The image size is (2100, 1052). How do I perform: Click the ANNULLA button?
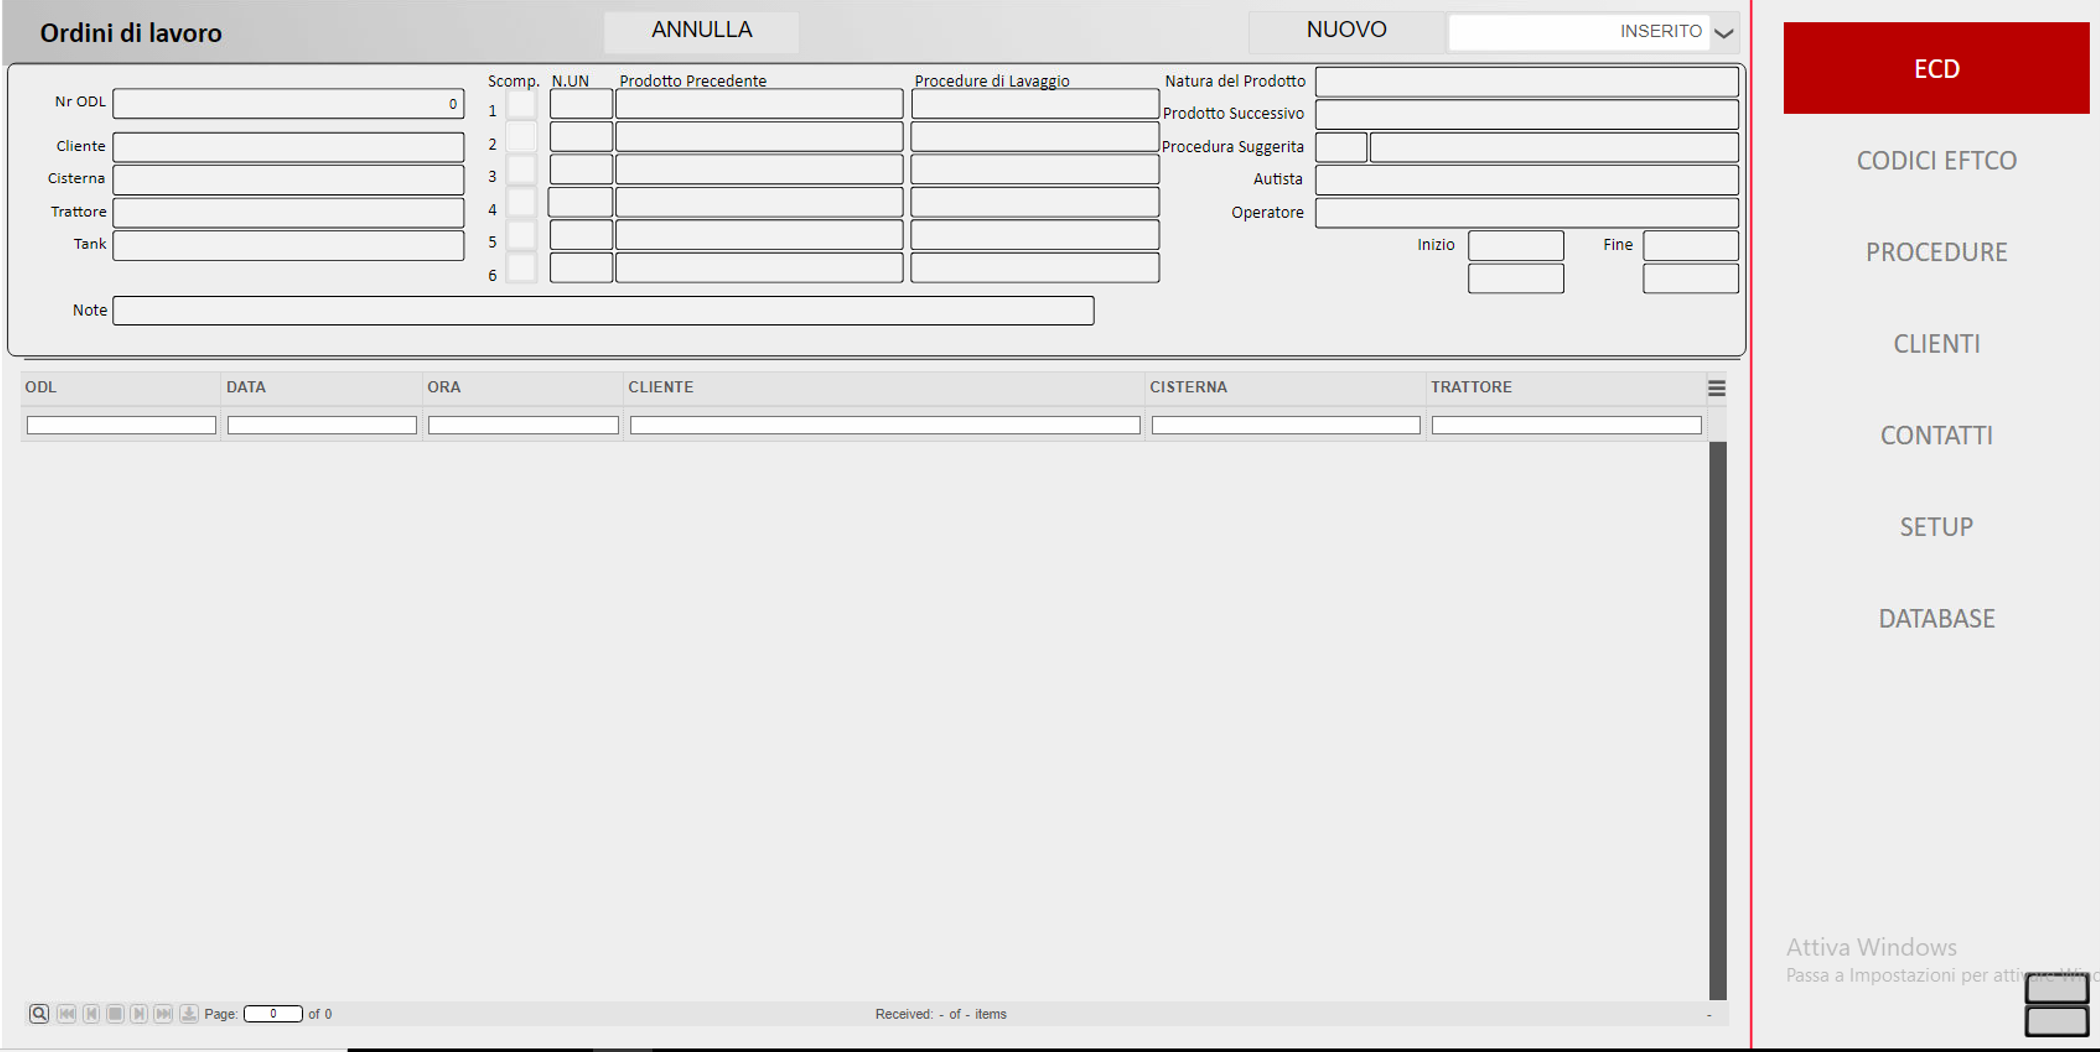click(701, 31)
